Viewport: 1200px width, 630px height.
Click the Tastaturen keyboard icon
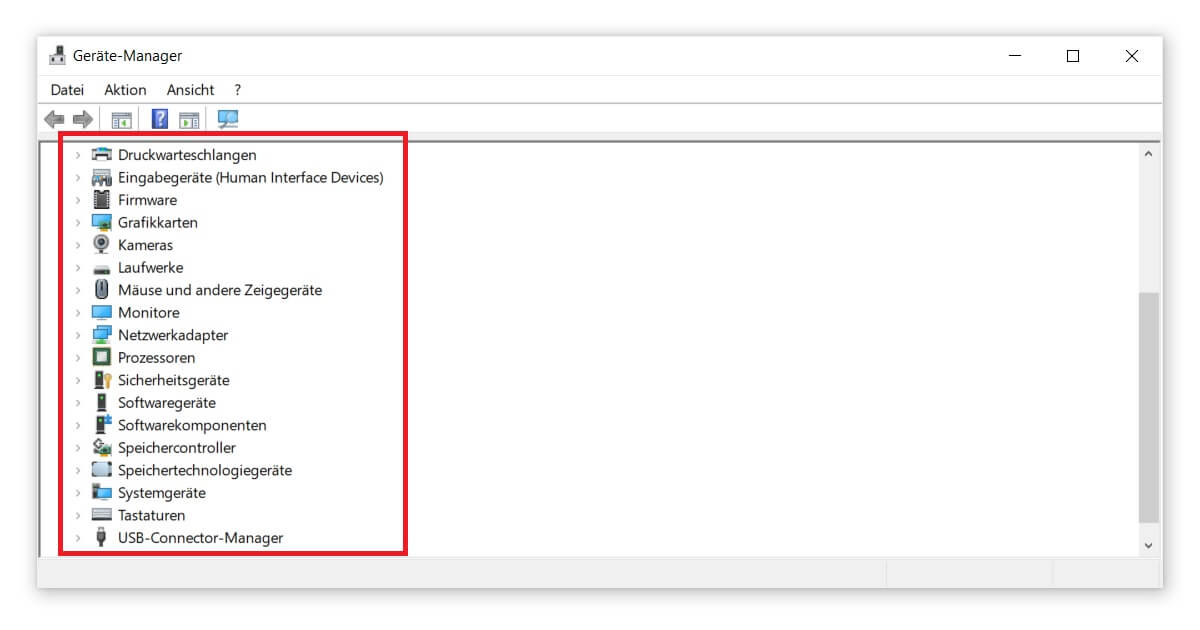tap(101, 516)
